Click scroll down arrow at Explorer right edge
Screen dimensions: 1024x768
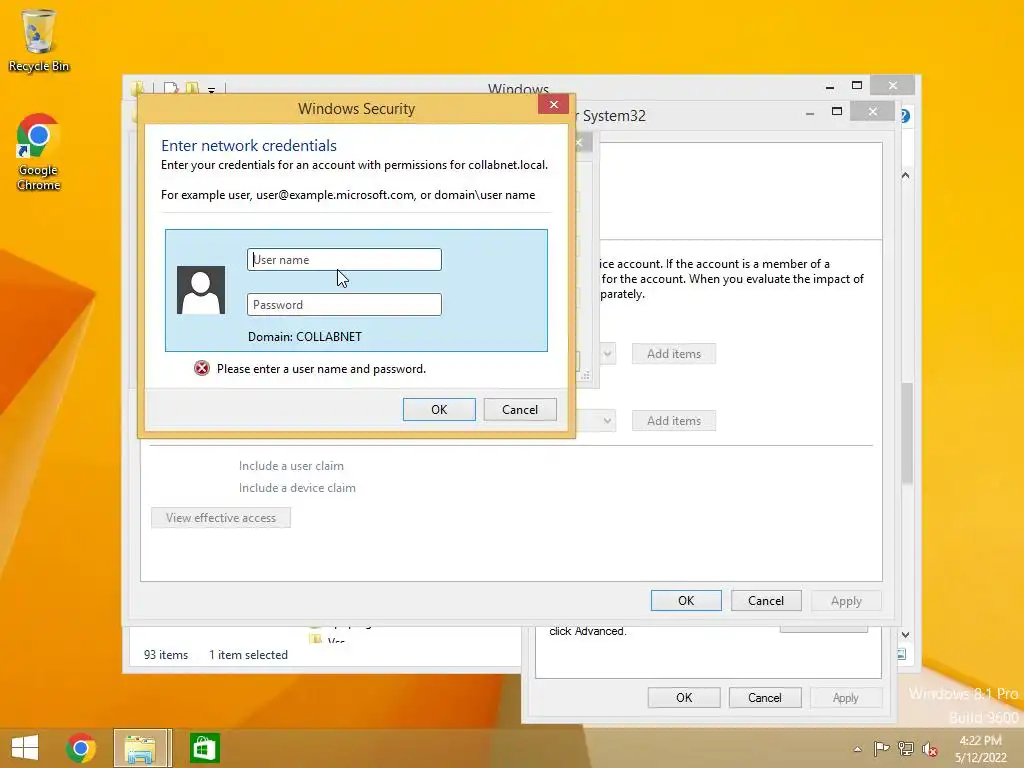coord(906,635)
